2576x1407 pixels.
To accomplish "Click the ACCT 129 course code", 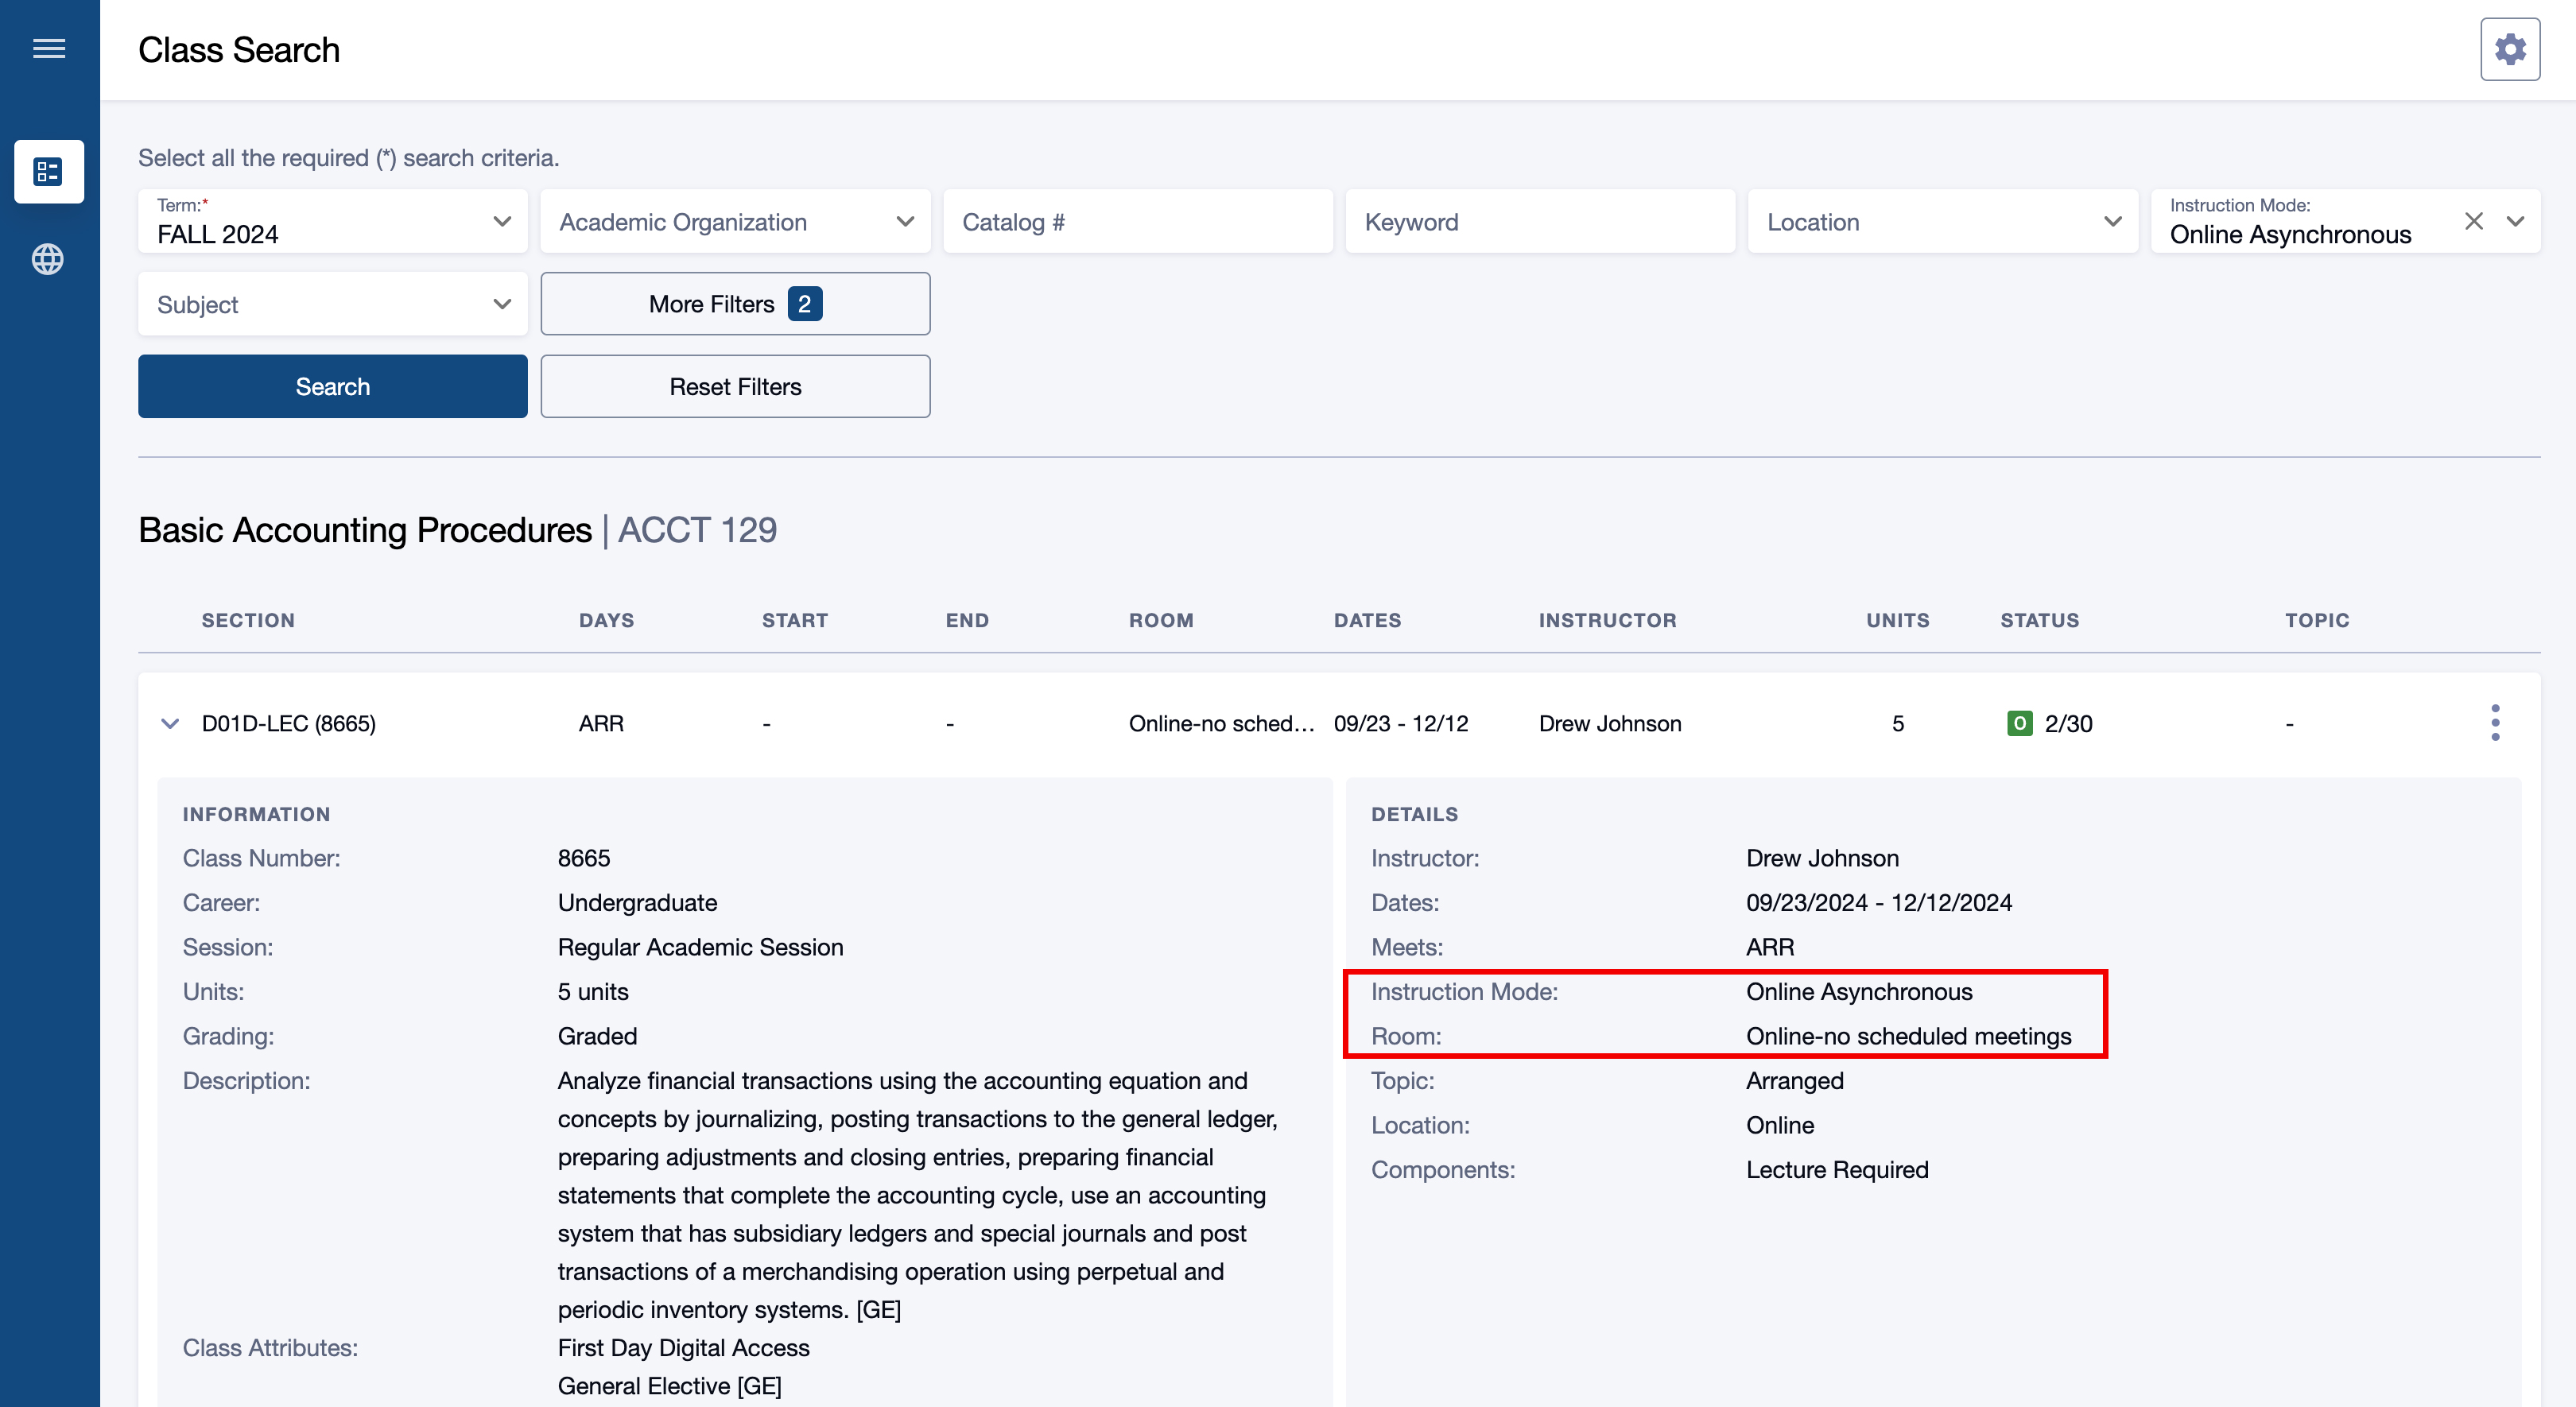I will point(697,529).
